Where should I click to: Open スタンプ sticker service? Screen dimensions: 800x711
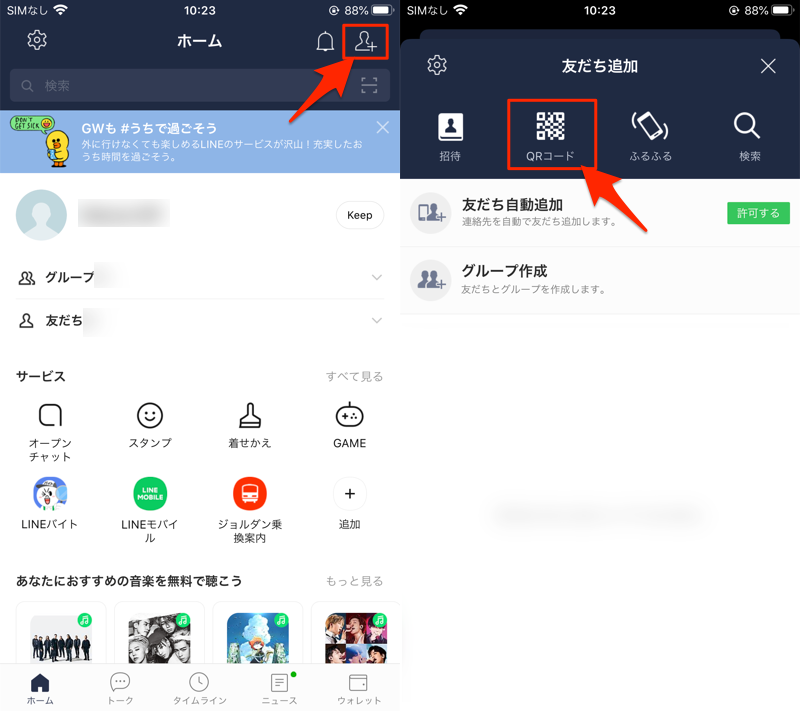pyautogui.click(x=150, y=425)
